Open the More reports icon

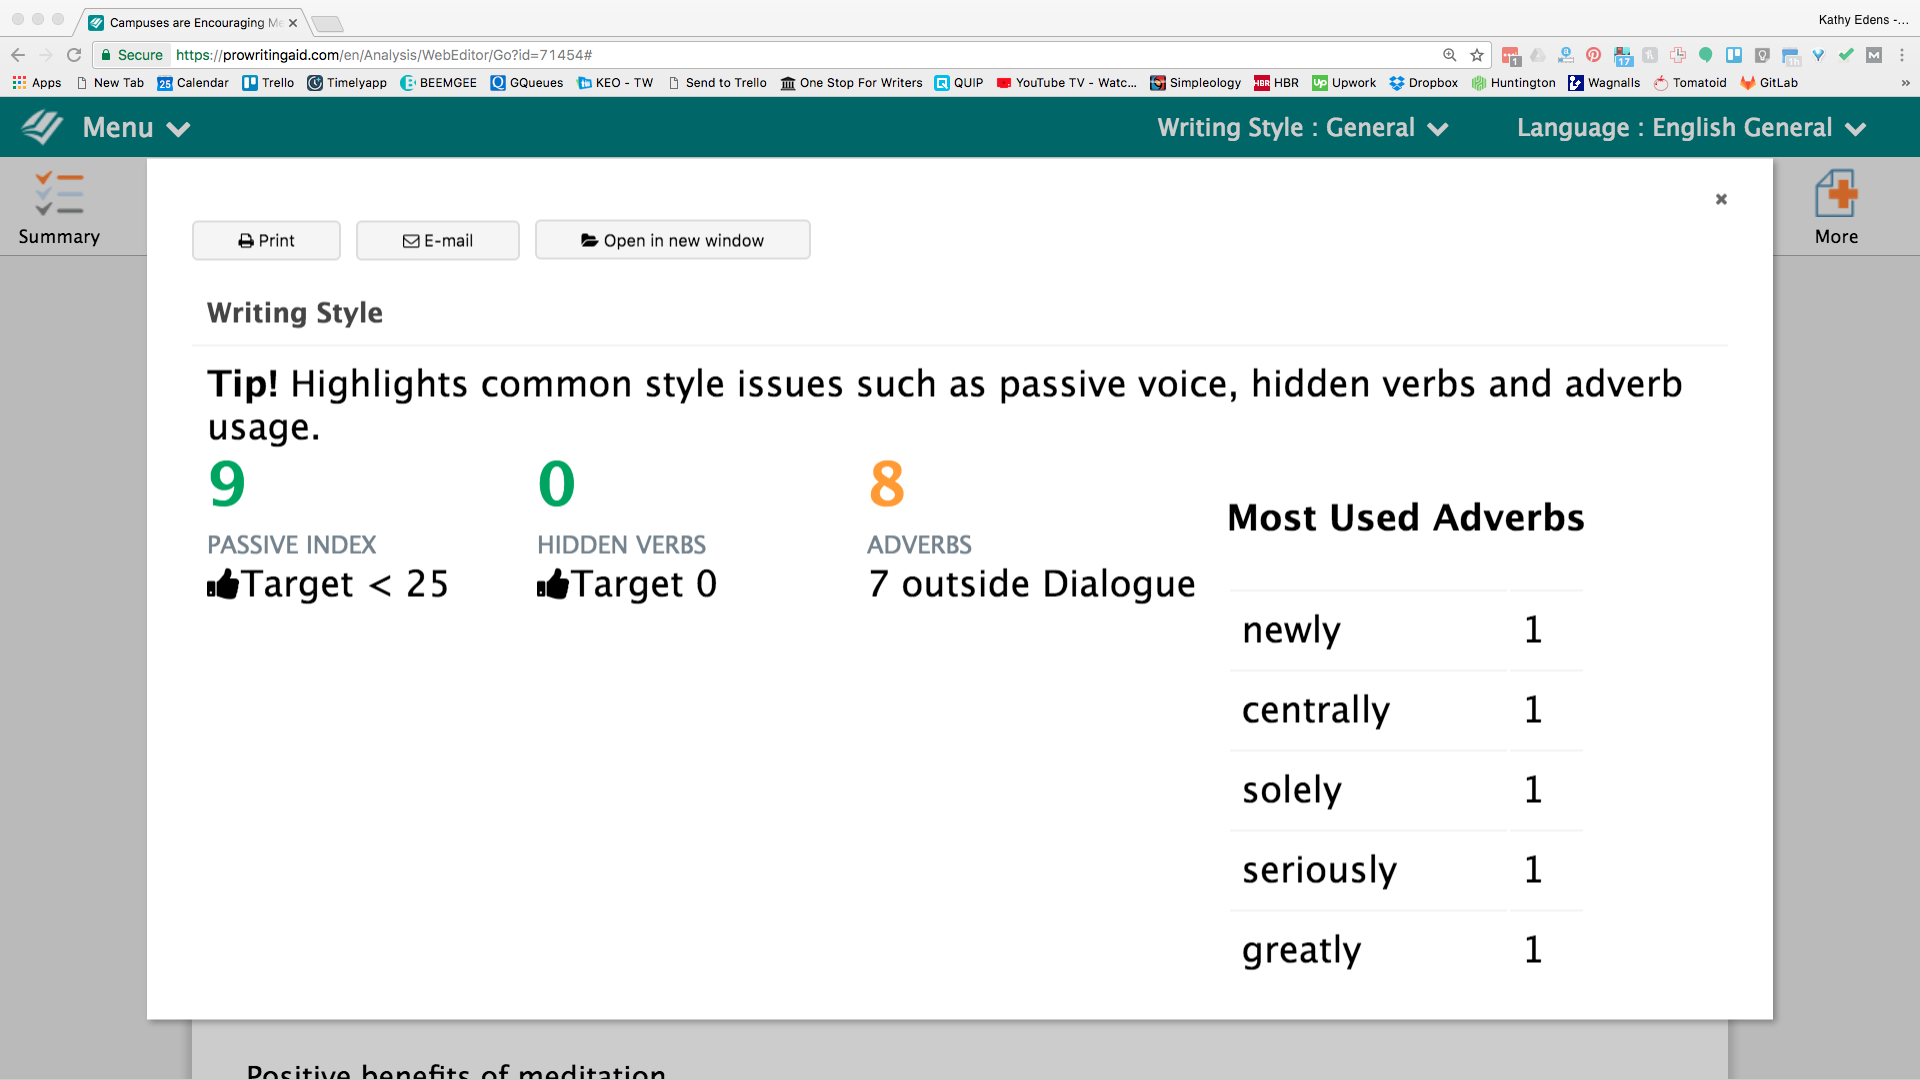(x=1836, y=194)
